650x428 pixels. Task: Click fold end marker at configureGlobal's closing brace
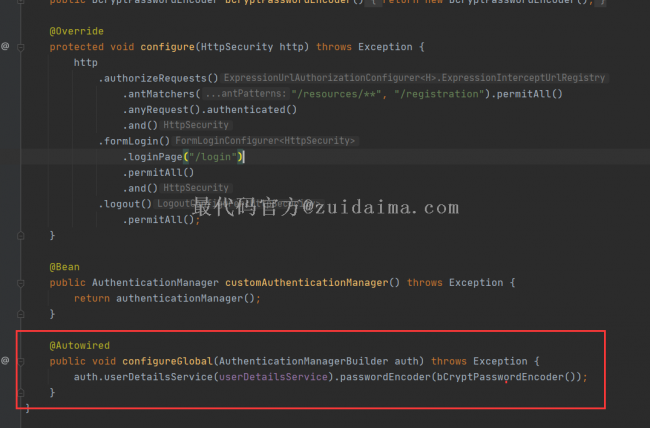[20, 392]
